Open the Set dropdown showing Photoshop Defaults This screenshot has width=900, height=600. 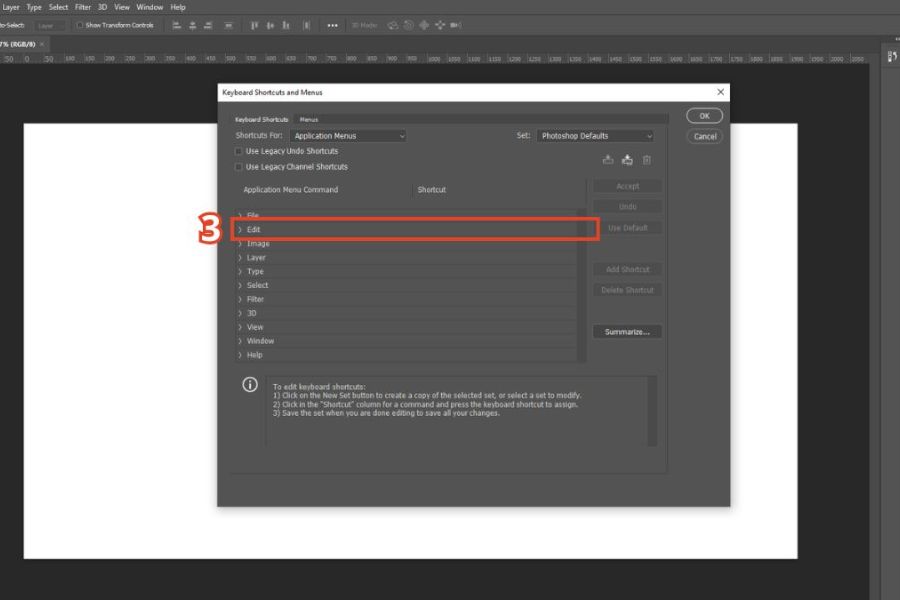click(596, 136)
